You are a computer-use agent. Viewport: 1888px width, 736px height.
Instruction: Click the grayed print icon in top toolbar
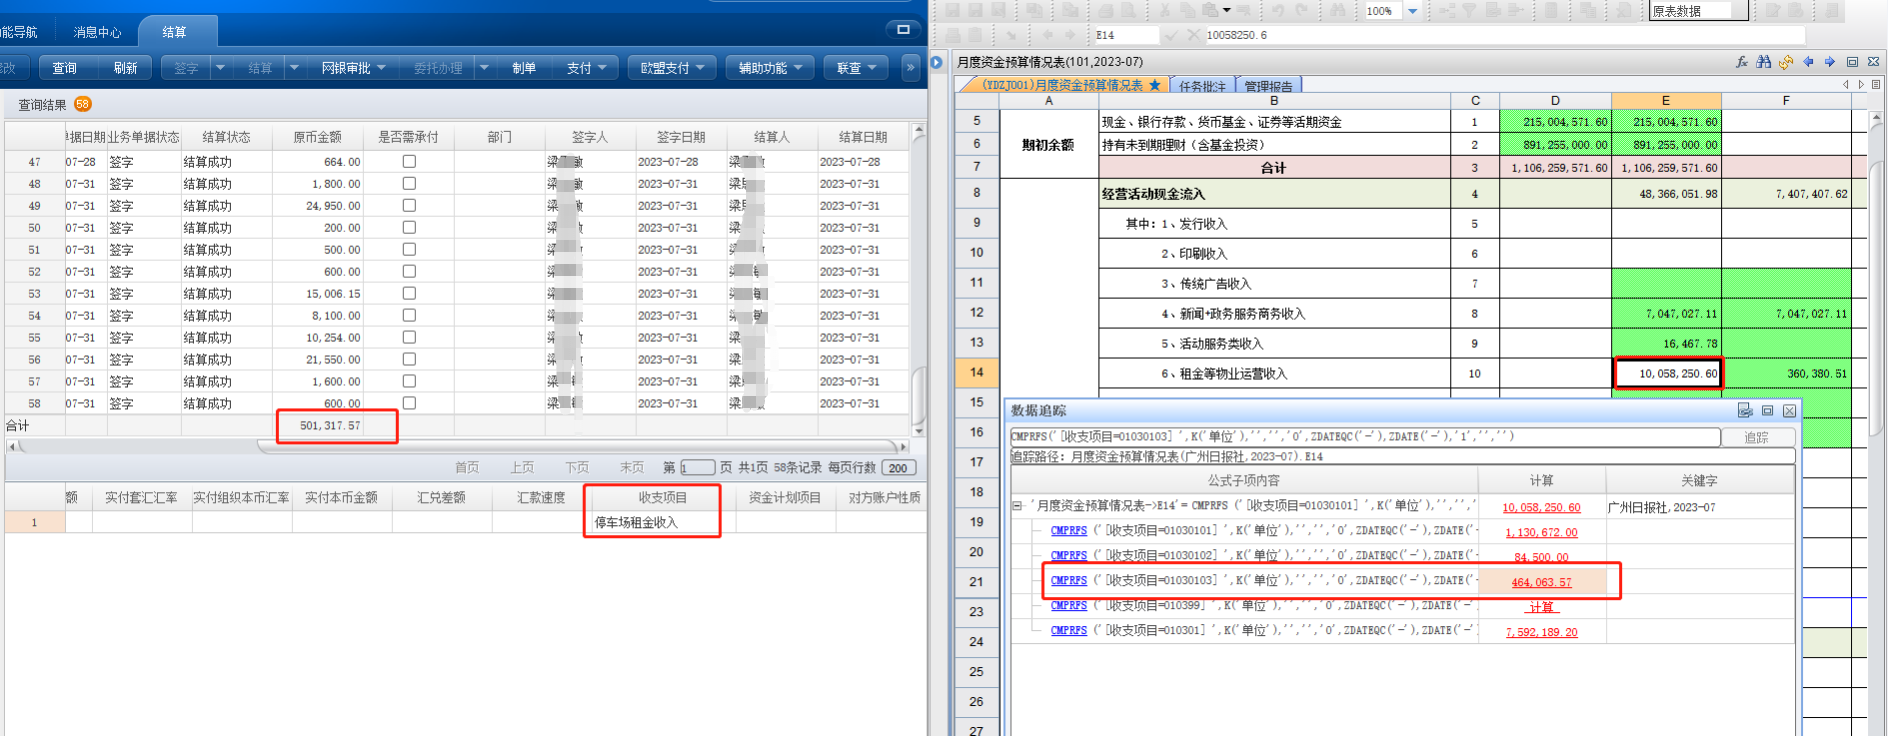click(1105, 11)
